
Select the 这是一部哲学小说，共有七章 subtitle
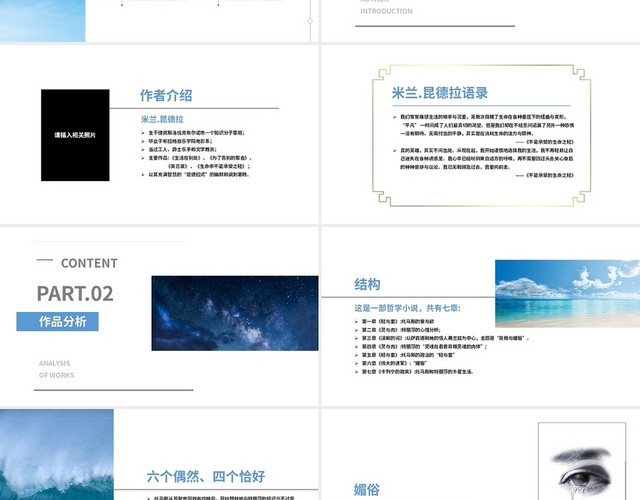pos(407,308)
